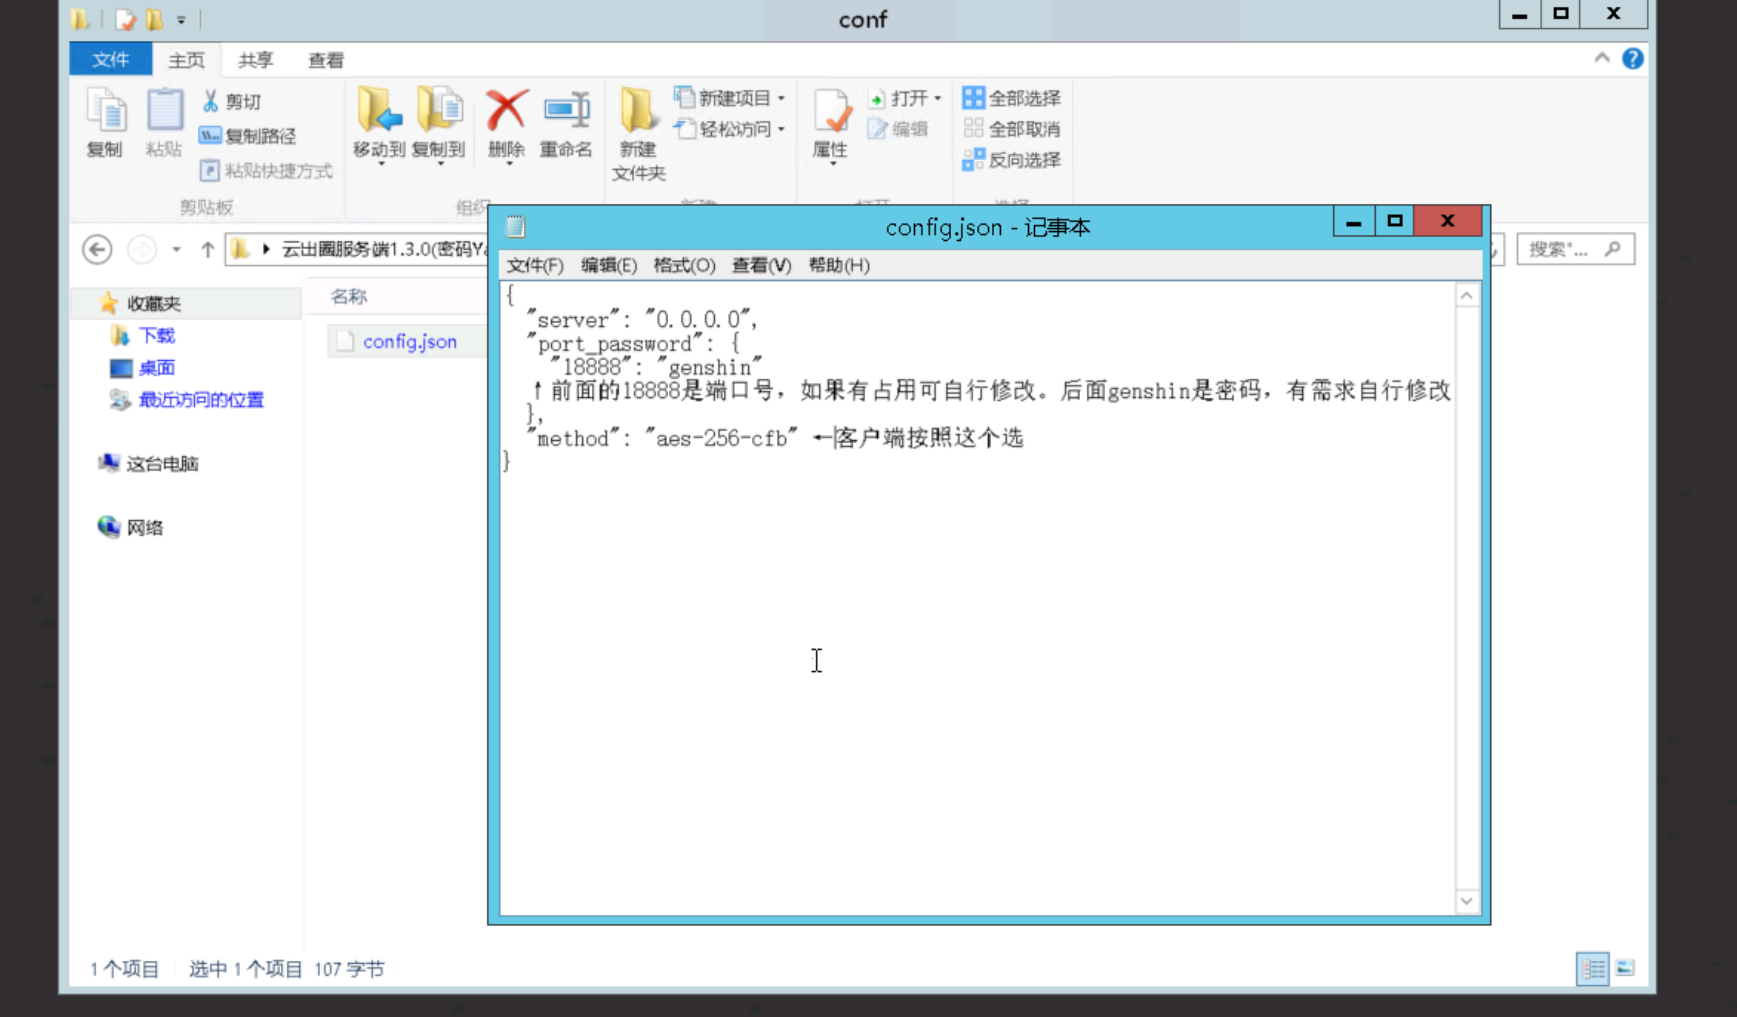Click Select none (全部取消) option
1737x1017 pixels.
(1012, 129)
